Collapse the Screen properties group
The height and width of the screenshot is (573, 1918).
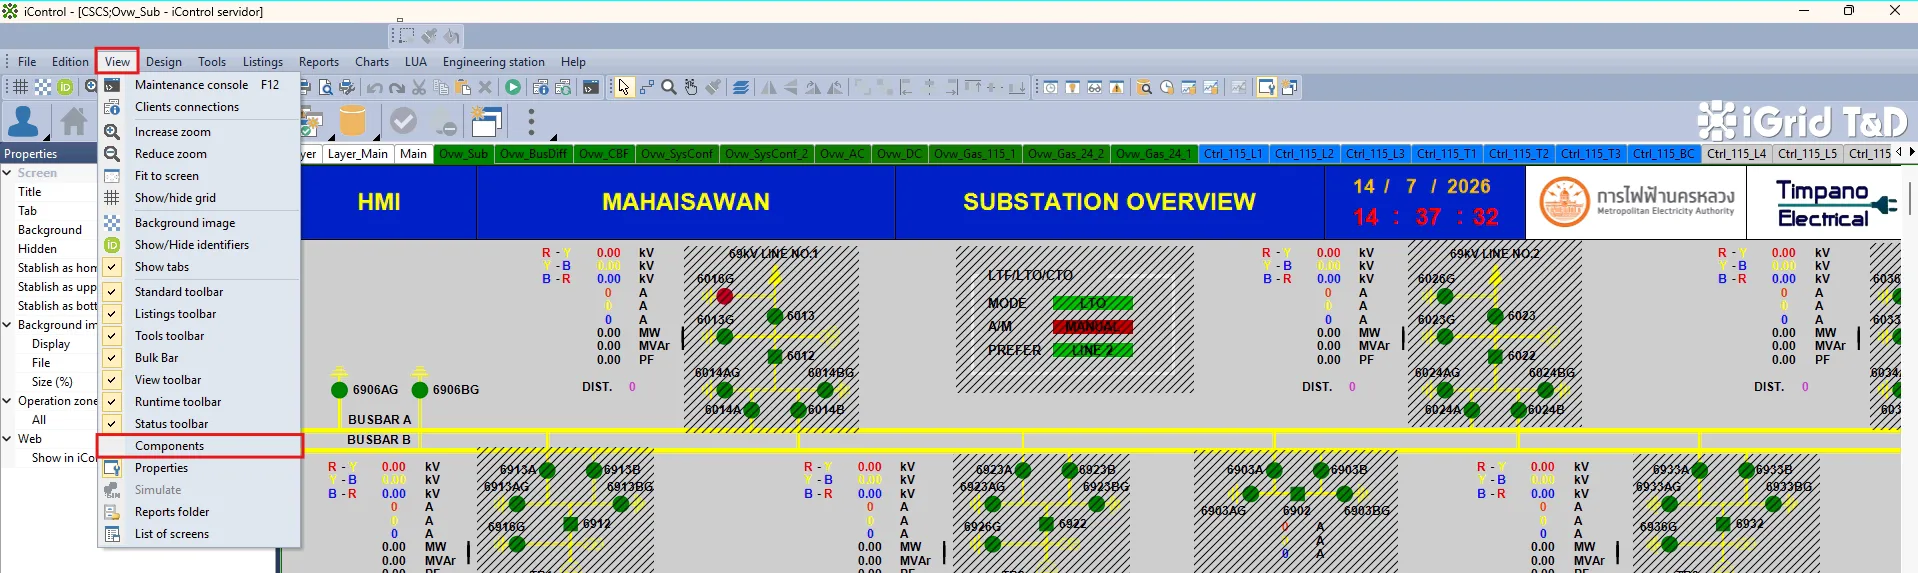(x=7, y=173)
